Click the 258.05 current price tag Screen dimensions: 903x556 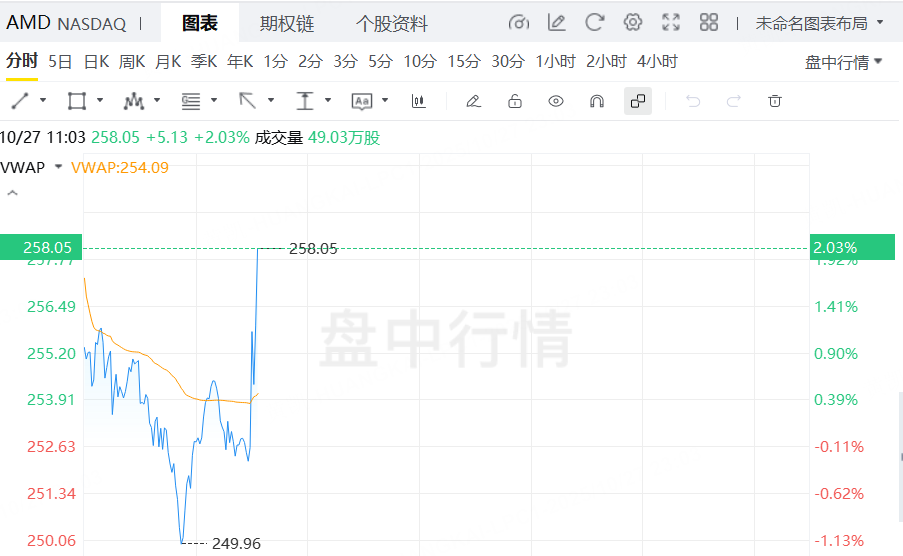[41, 247]
